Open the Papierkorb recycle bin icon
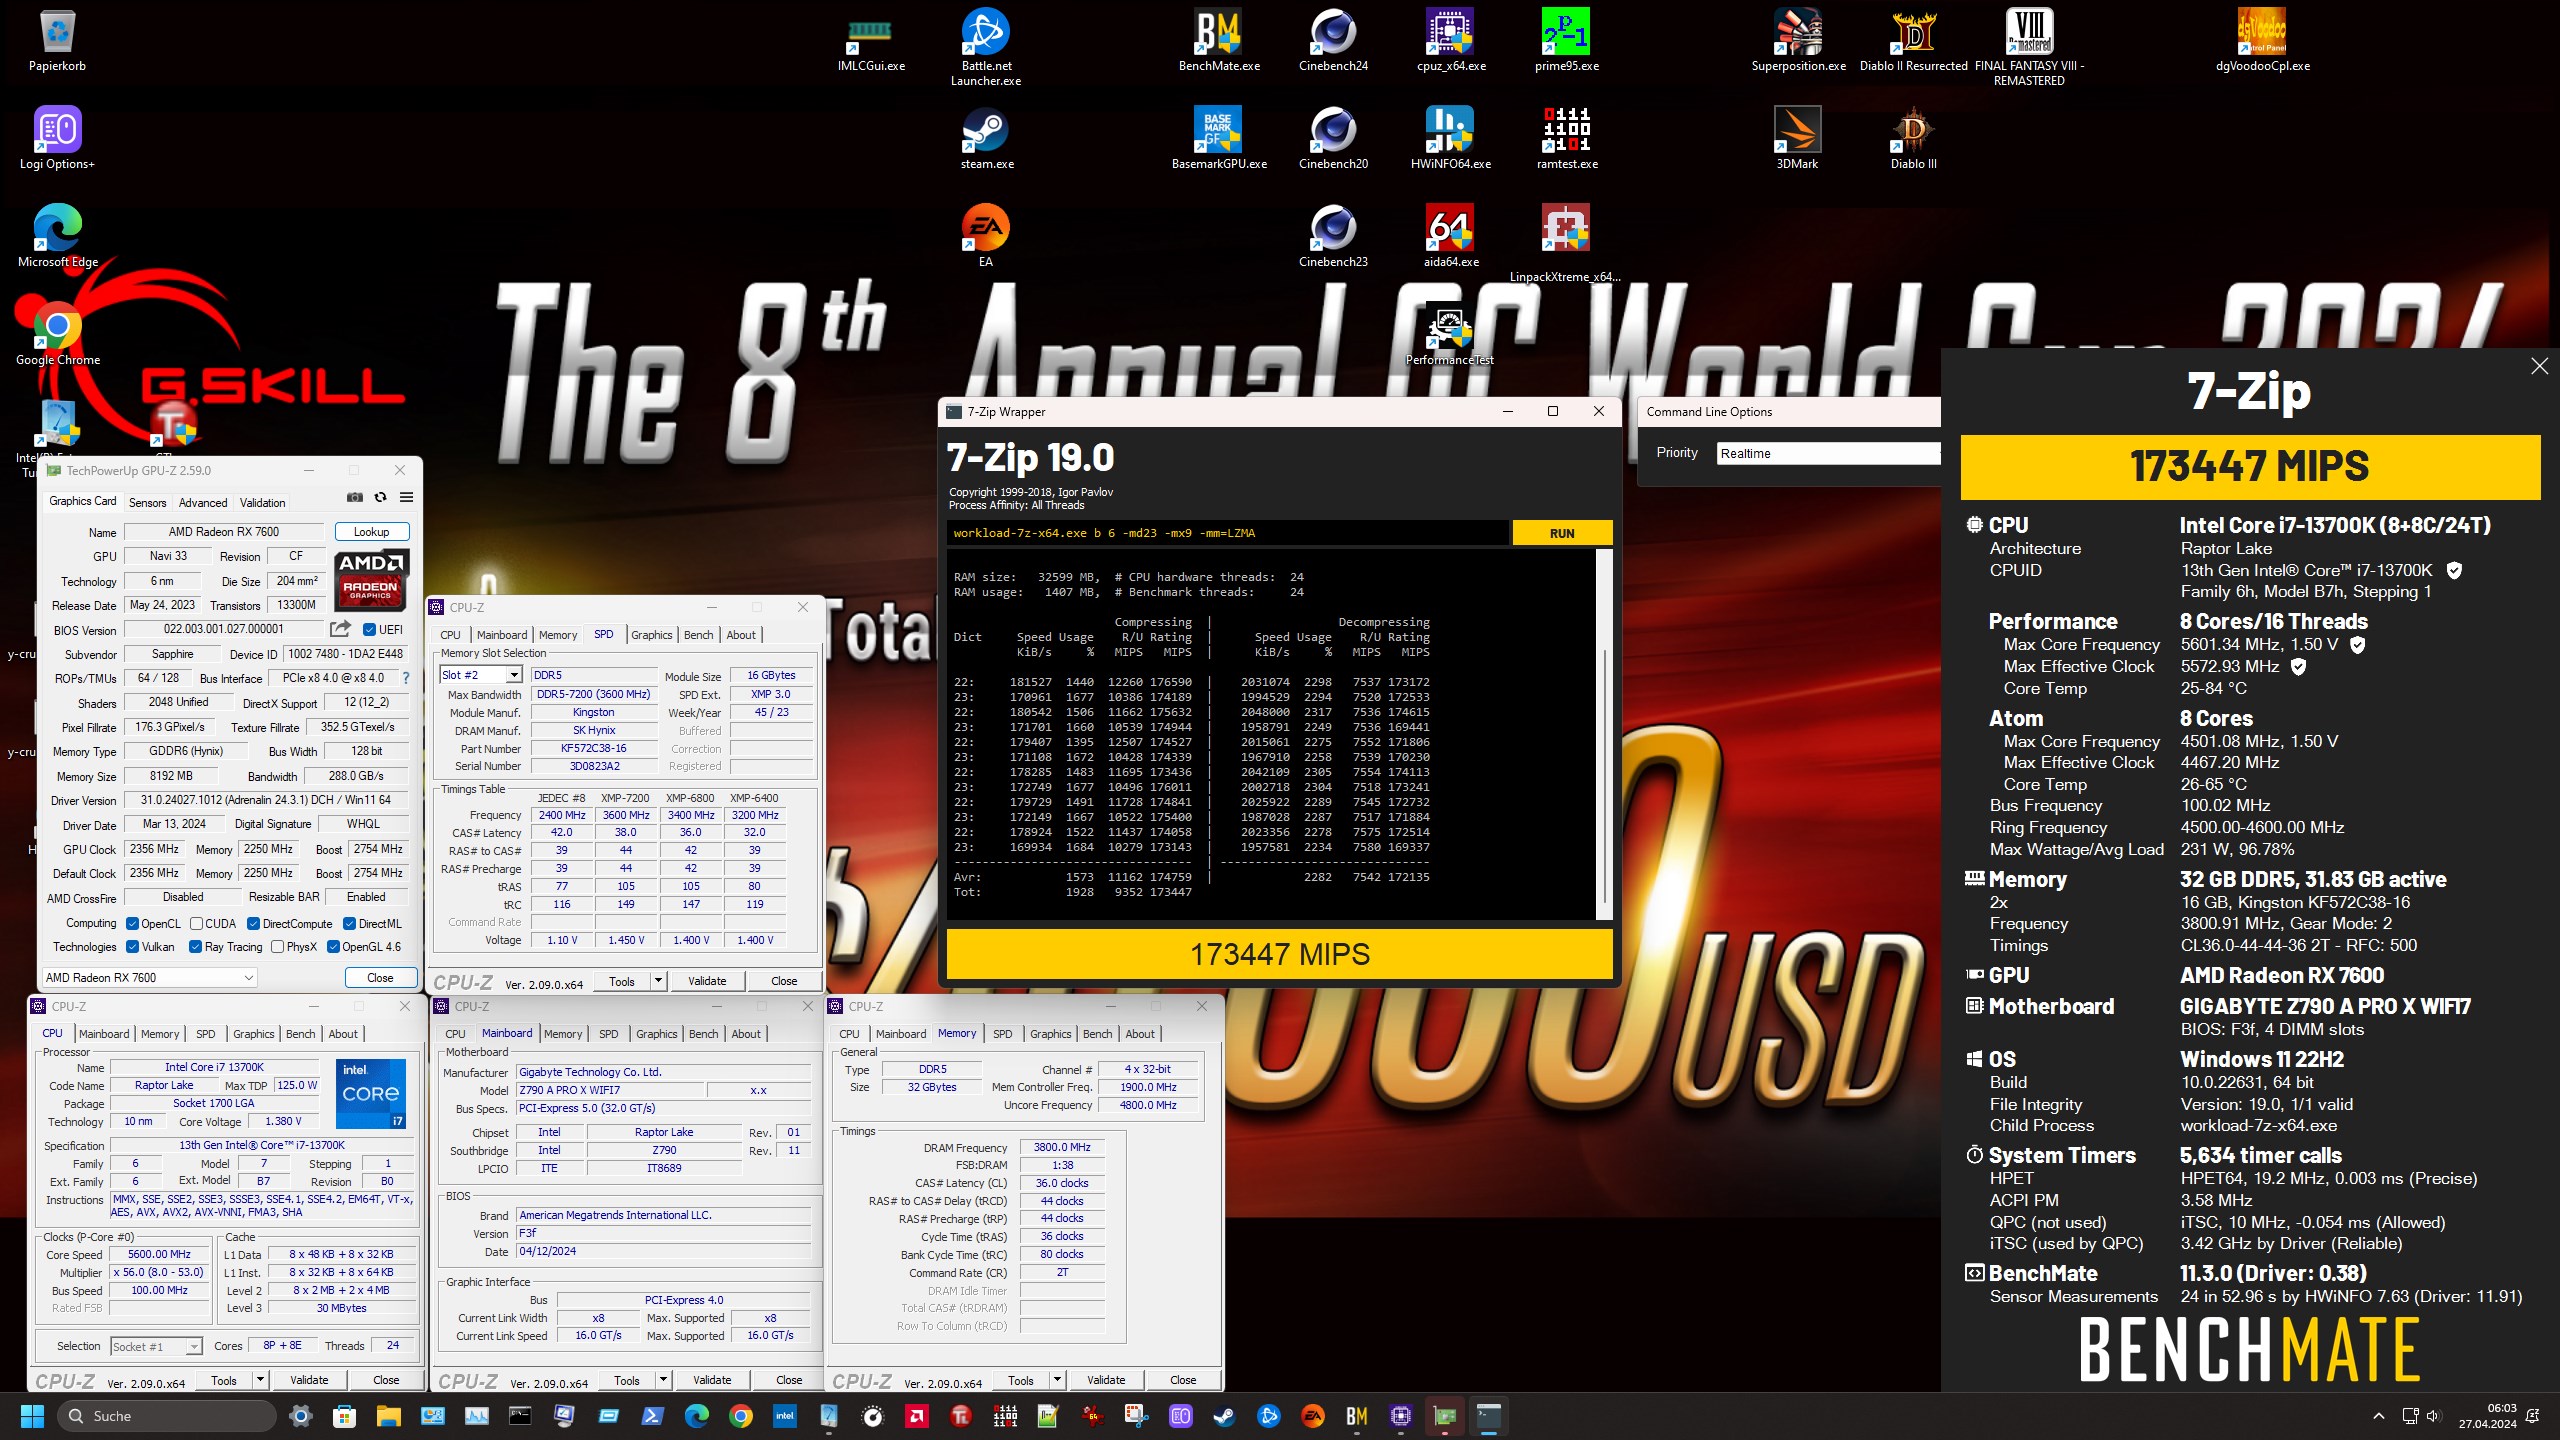 coord(57,40)
